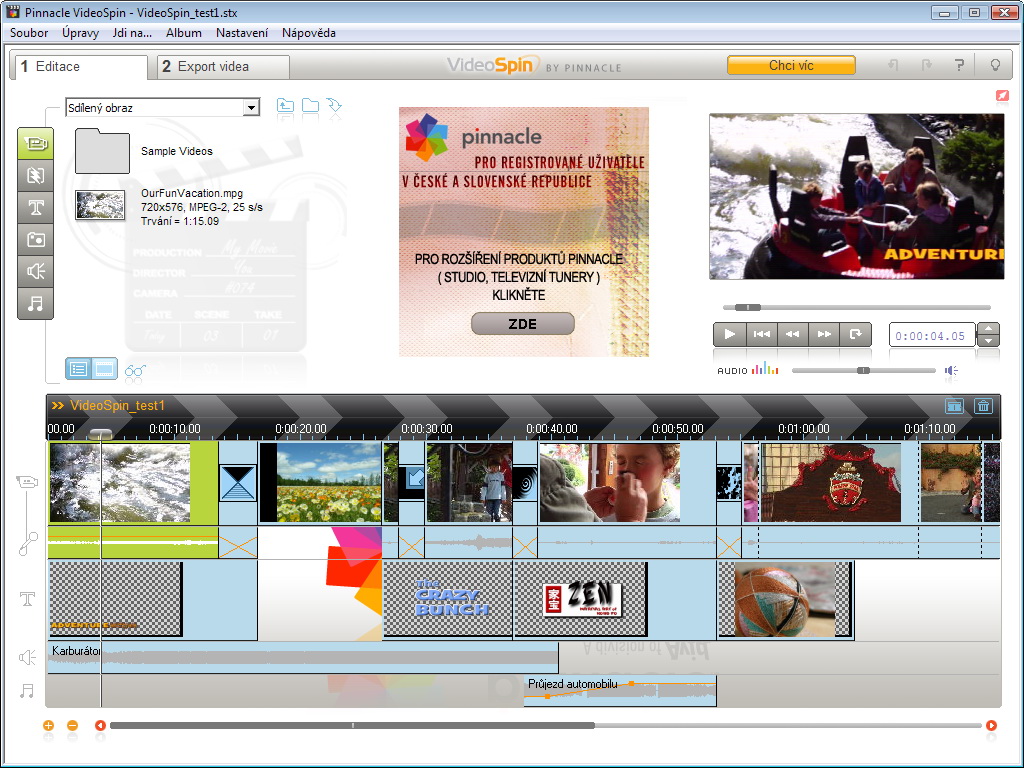Select the music track note icon
The image size is (1024, 768).
(x=27, y=690)
